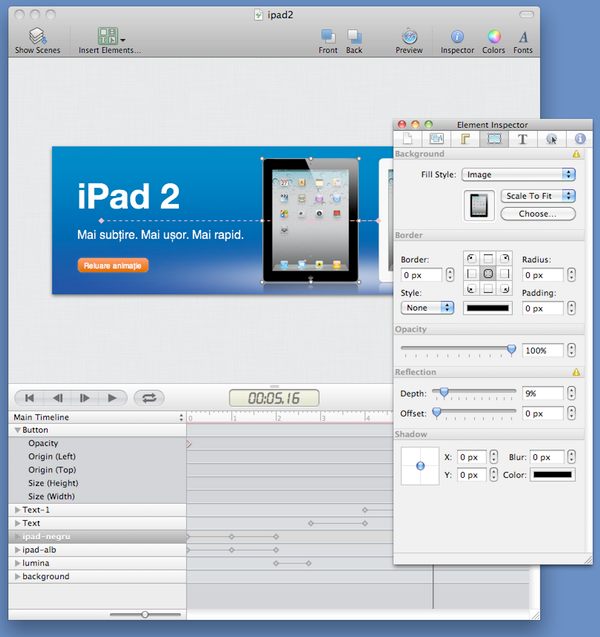Open the border Style None dropdown
Viewport: 600px width, 637px height.
427,308
